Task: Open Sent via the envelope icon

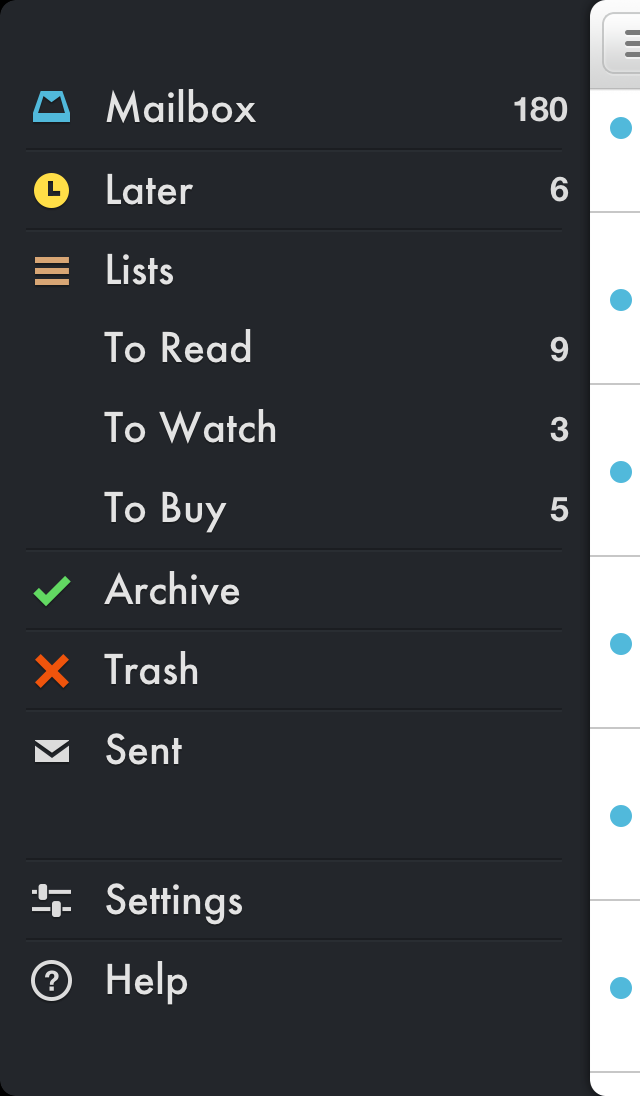Action: (x=50, y=750)
